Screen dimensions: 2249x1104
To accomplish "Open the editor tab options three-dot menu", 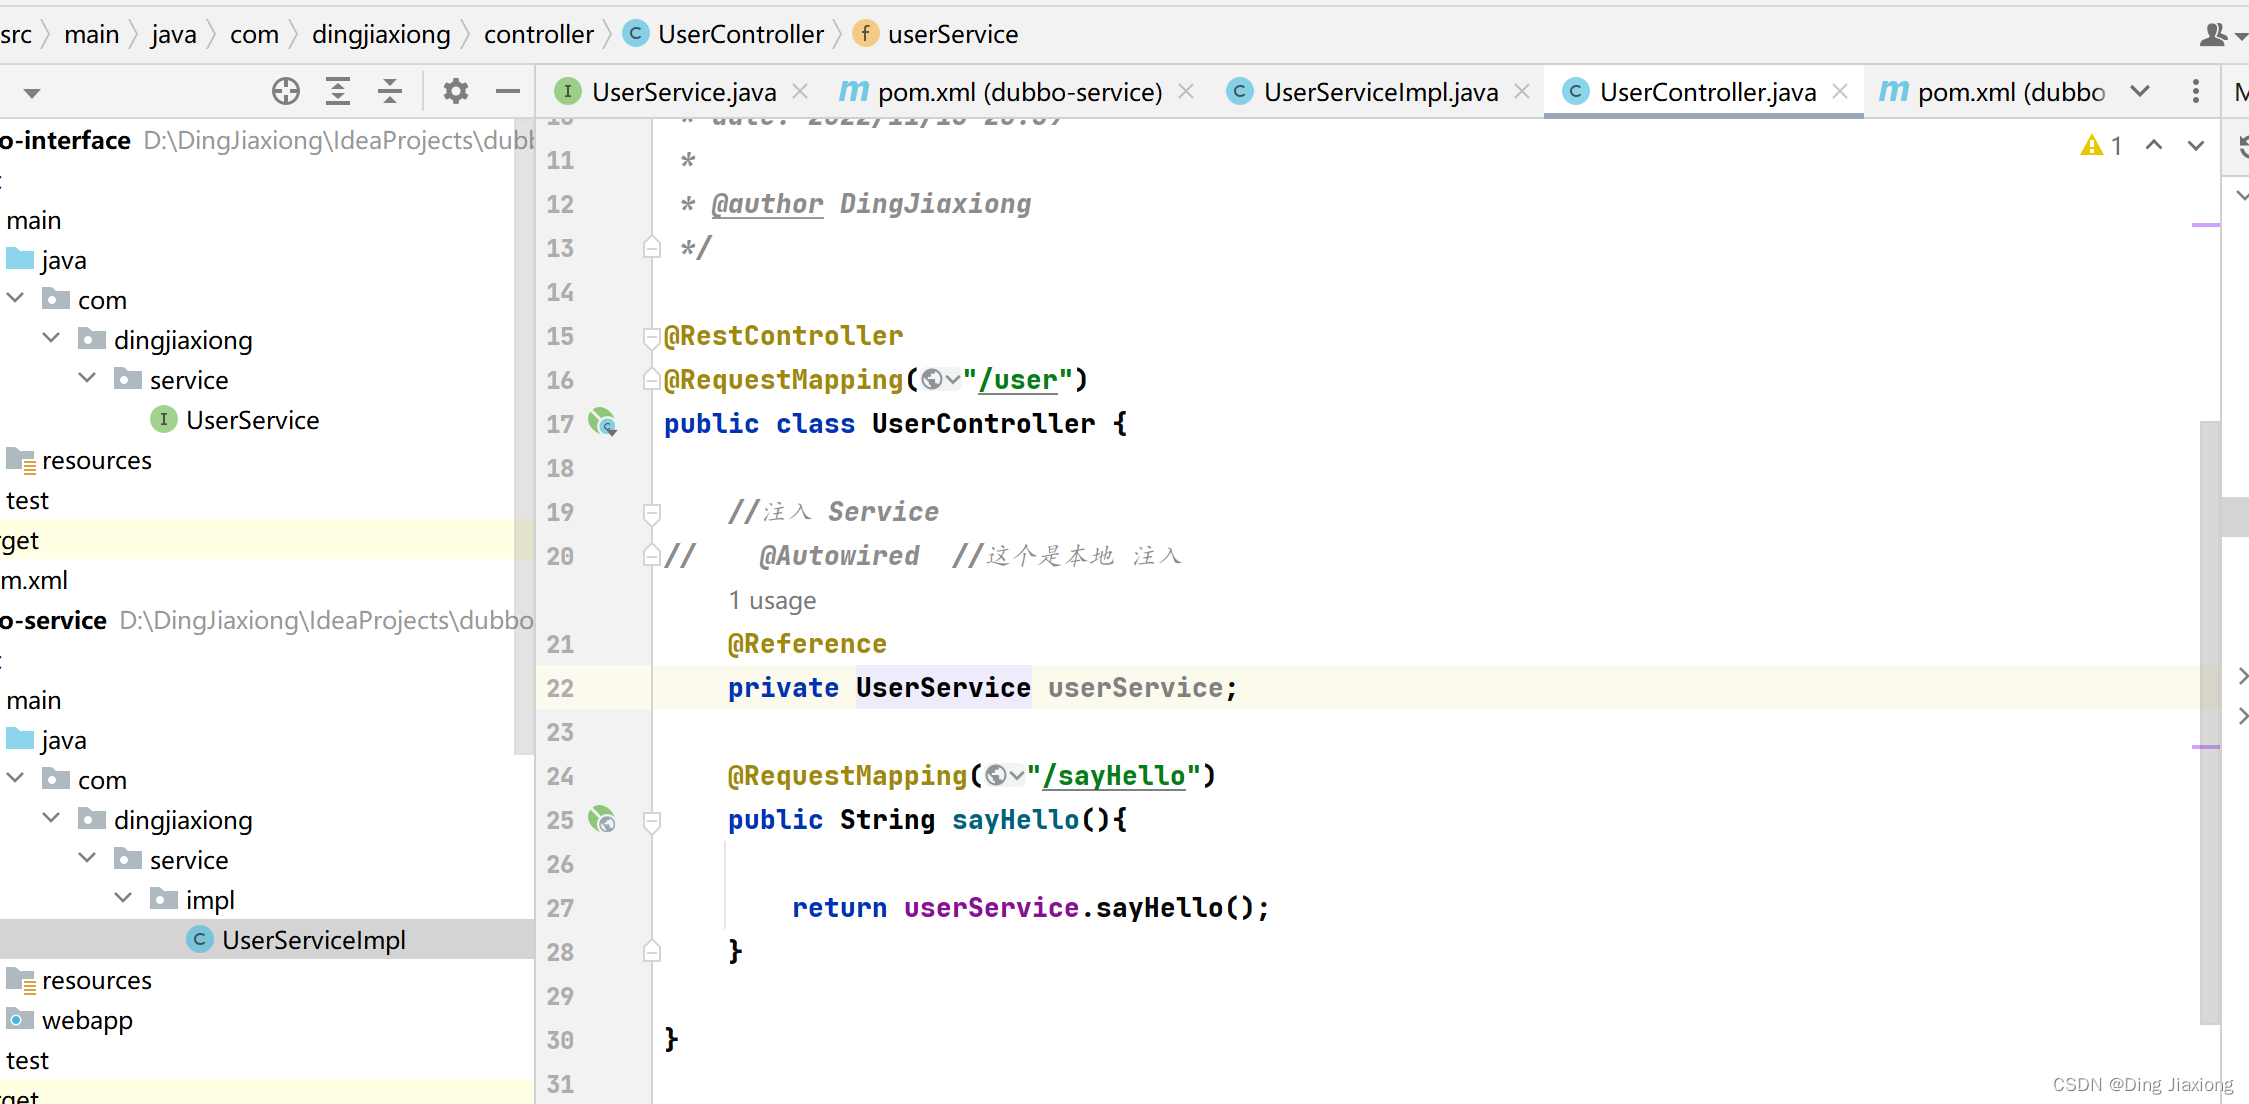I will (x=2196, y=91).
